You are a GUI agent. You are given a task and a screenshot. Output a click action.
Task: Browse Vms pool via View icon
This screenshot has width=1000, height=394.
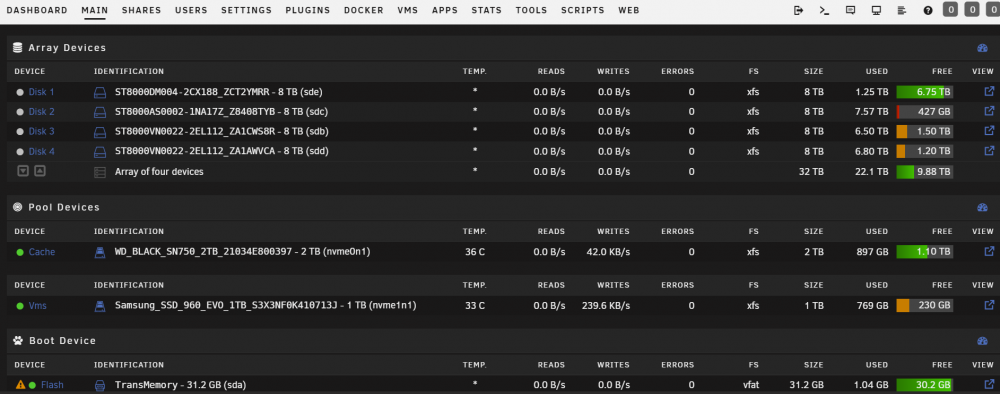[x=989, y=305]
